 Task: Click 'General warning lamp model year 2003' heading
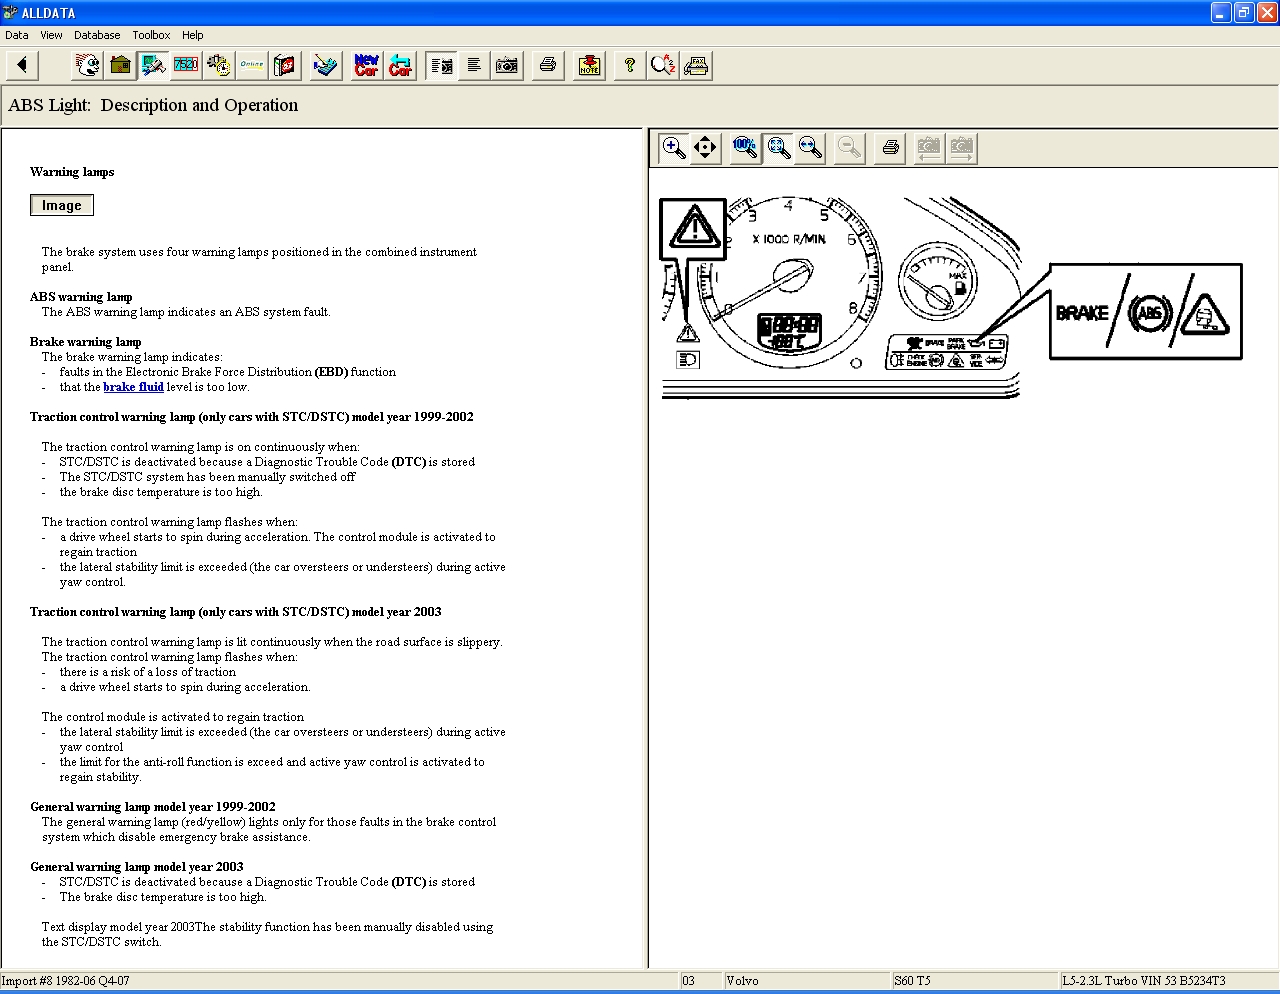[137, 867]
